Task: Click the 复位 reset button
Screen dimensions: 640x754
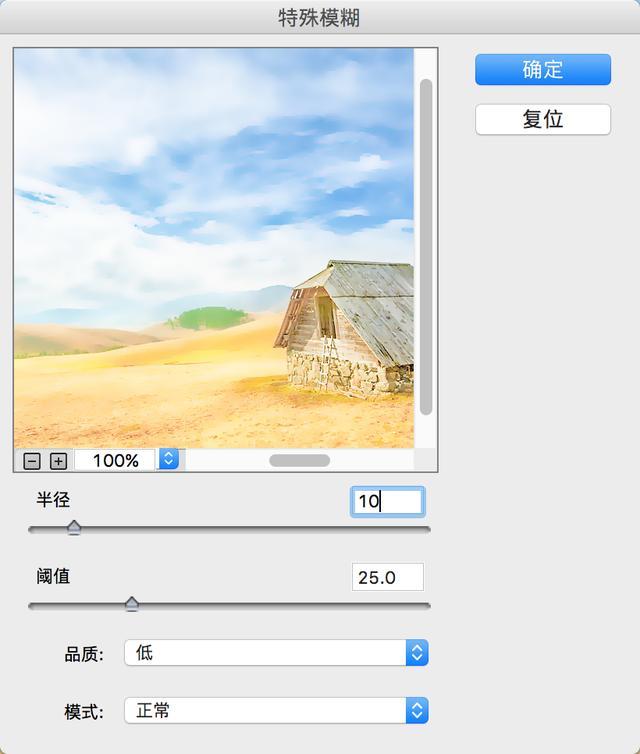Action: click(543, 119)
